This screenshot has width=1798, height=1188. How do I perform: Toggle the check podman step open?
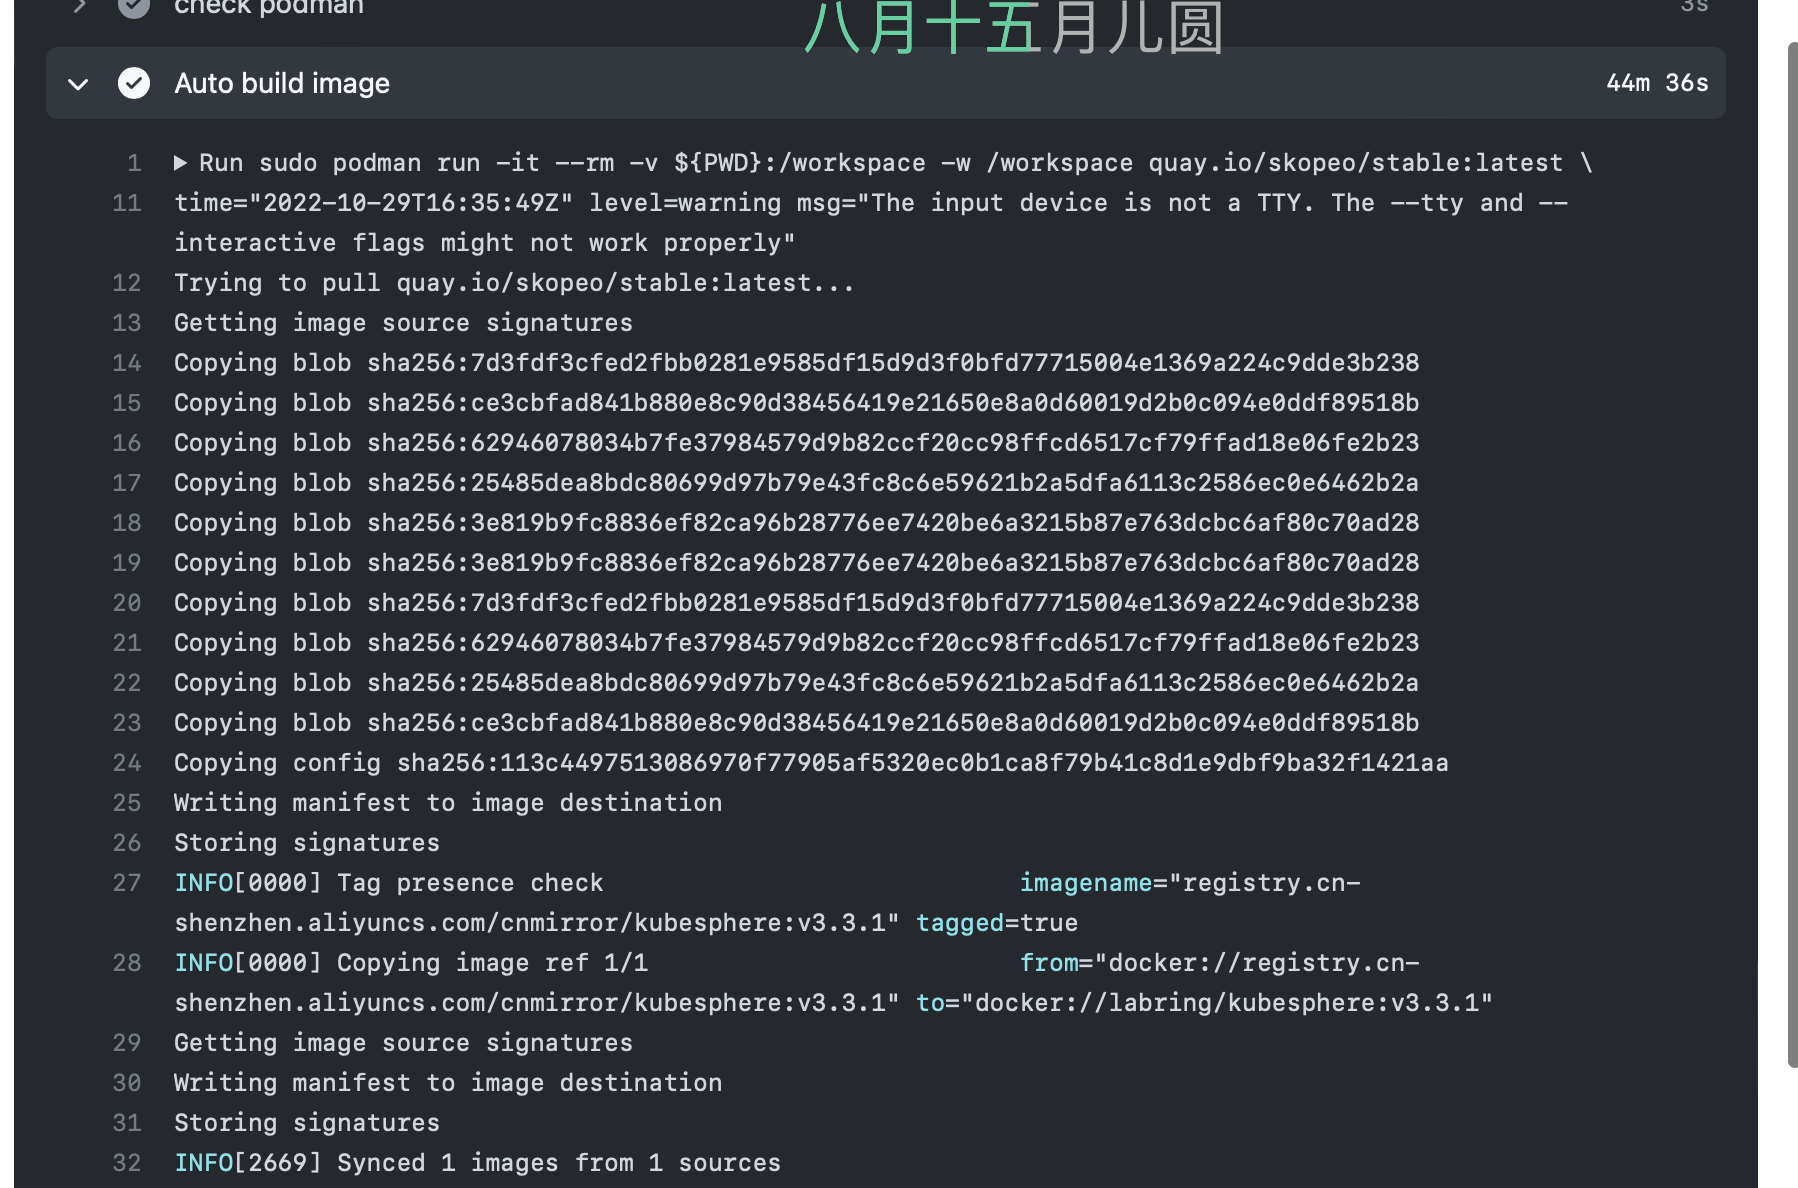(79, 7)
